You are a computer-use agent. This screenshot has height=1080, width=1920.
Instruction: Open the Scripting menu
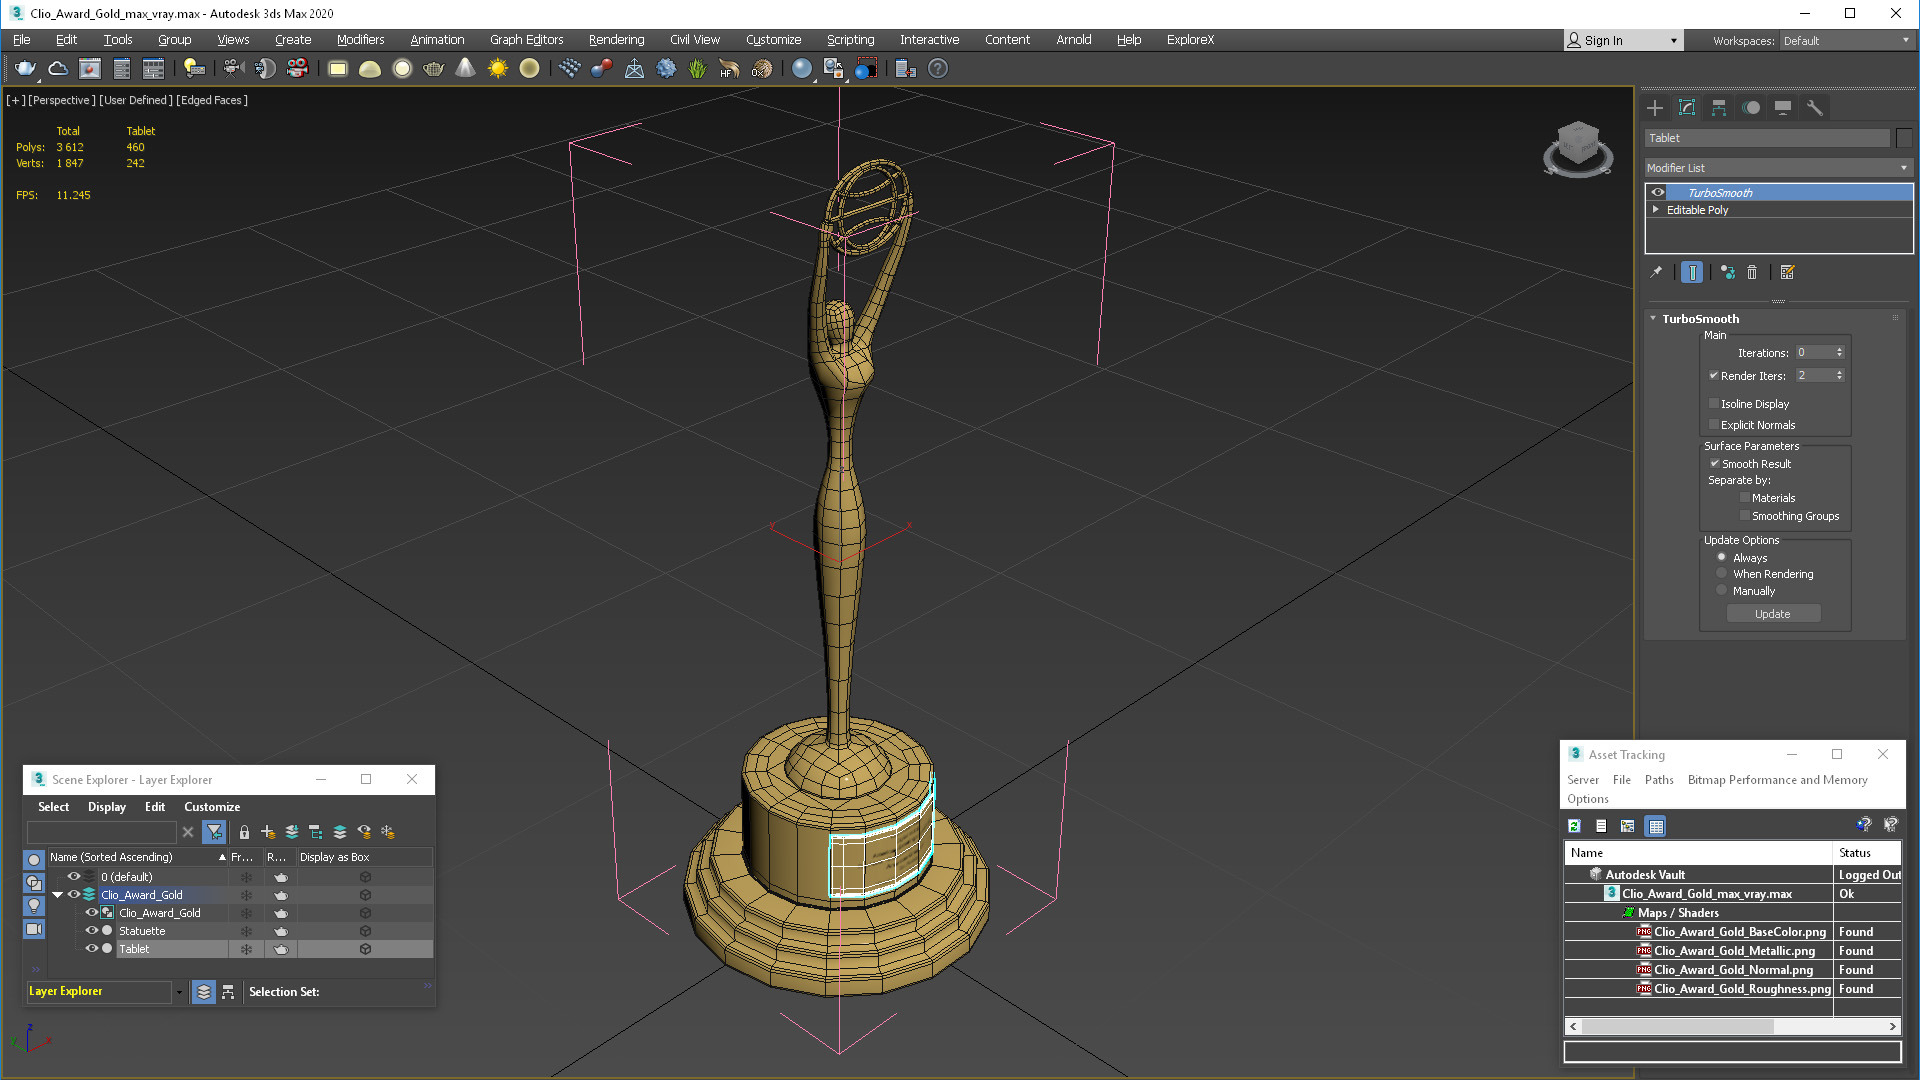click(850, 40)
